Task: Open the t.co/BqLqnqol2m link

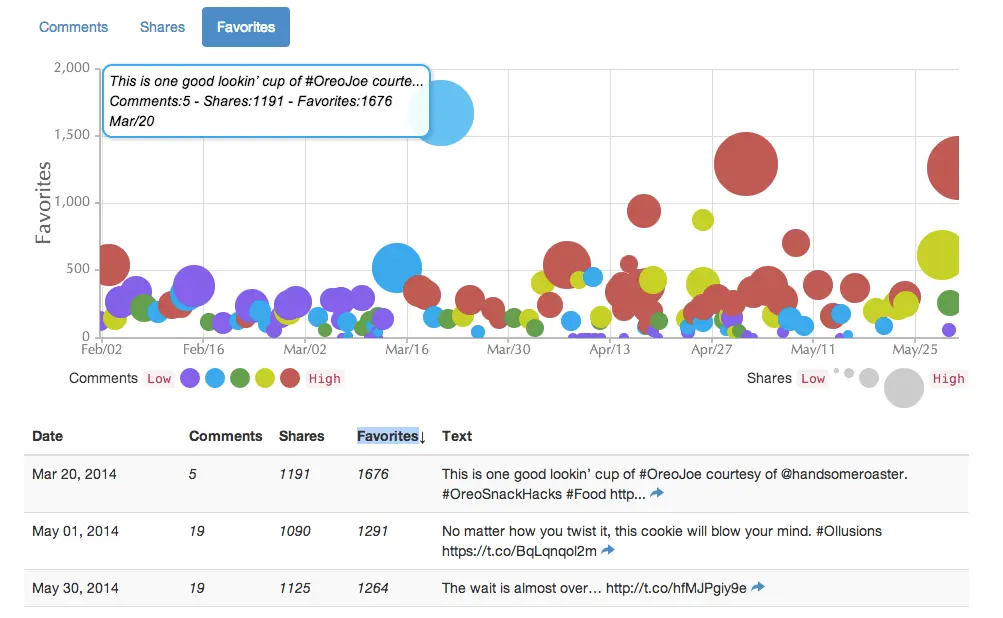Action: click(519, 551)
